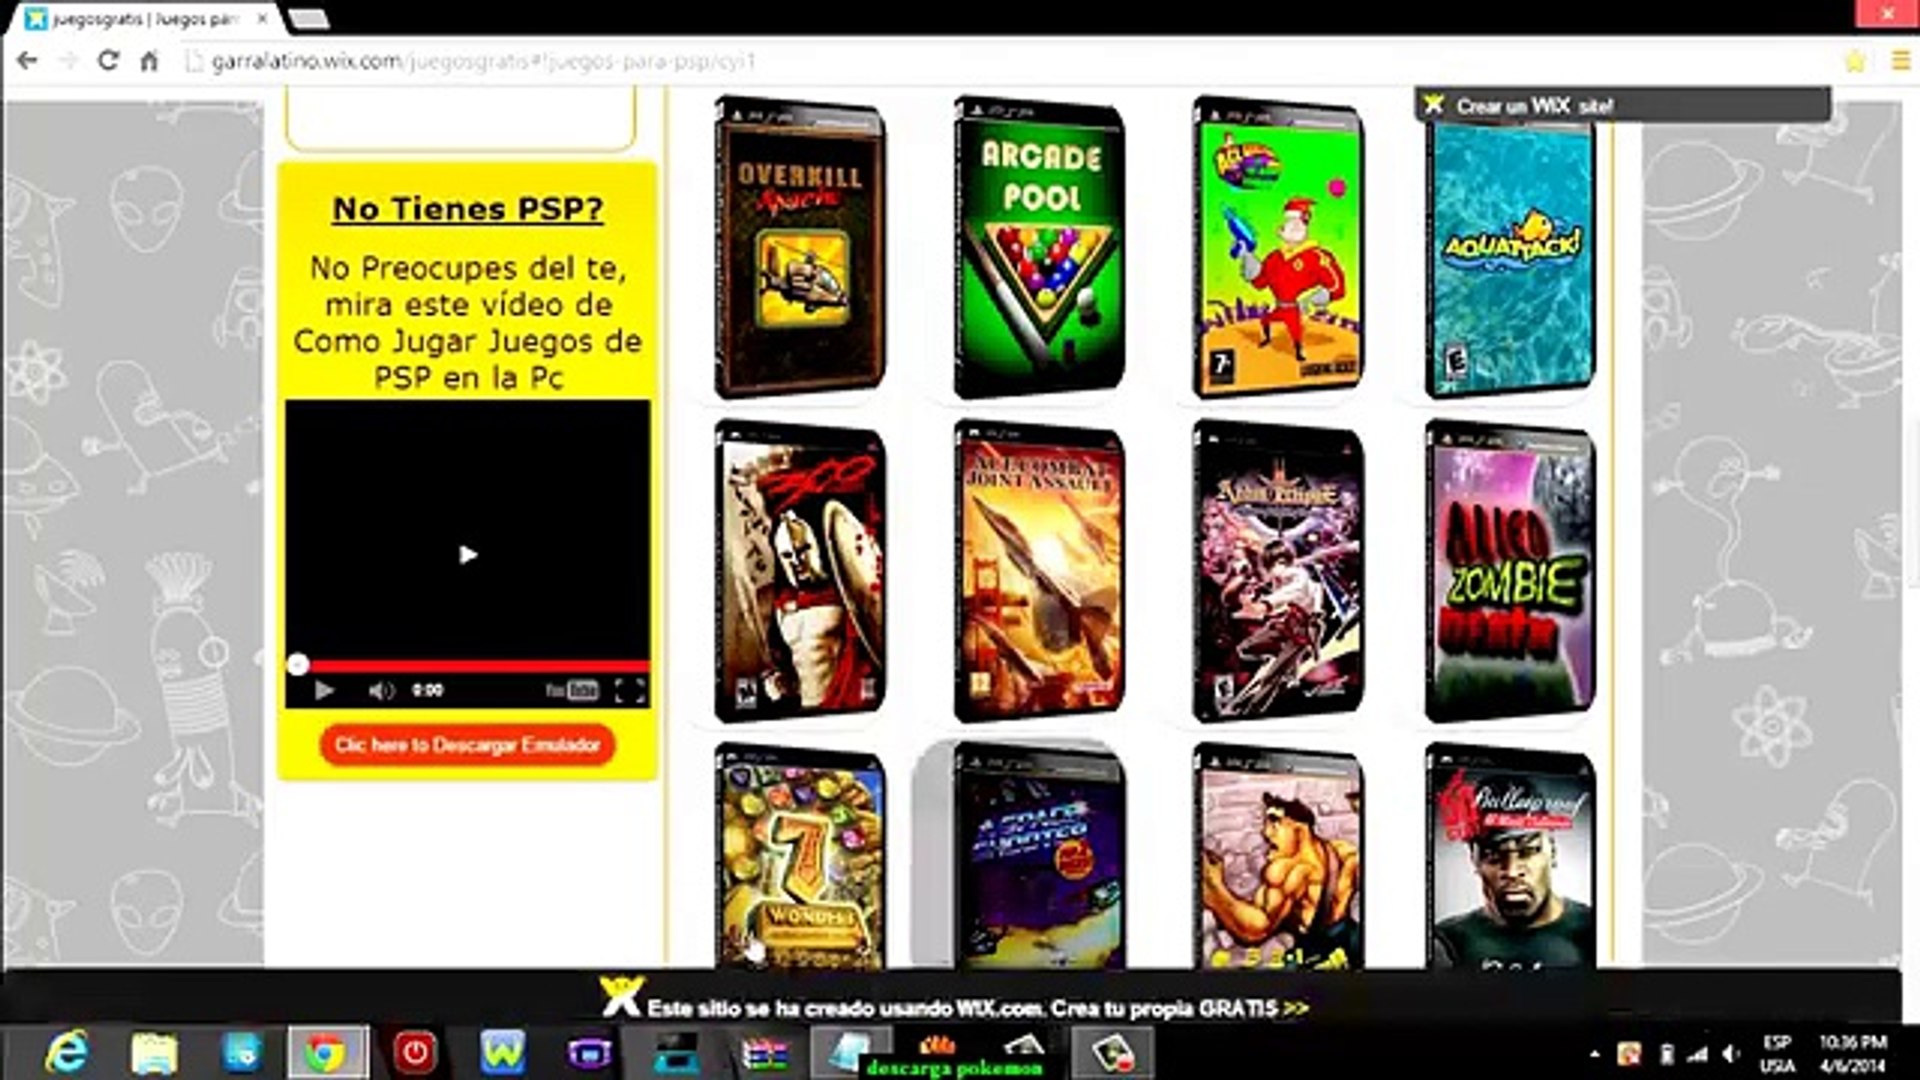Viewport: 1920px width, 1080px height.
Task: Go to the browser home page icon
Action: pyautogui.click(x=149, y=61)
